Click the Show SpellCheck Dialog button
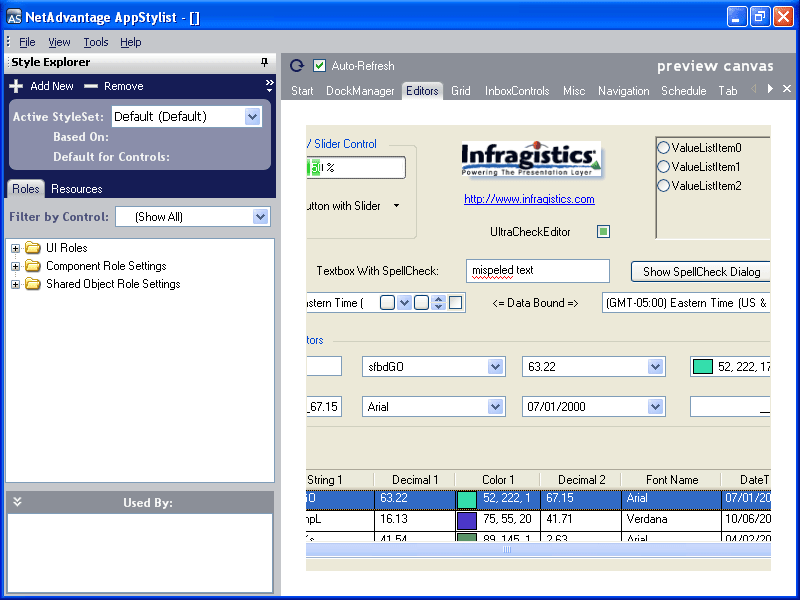Screen dimensions: 800x600 click(700, 271)
